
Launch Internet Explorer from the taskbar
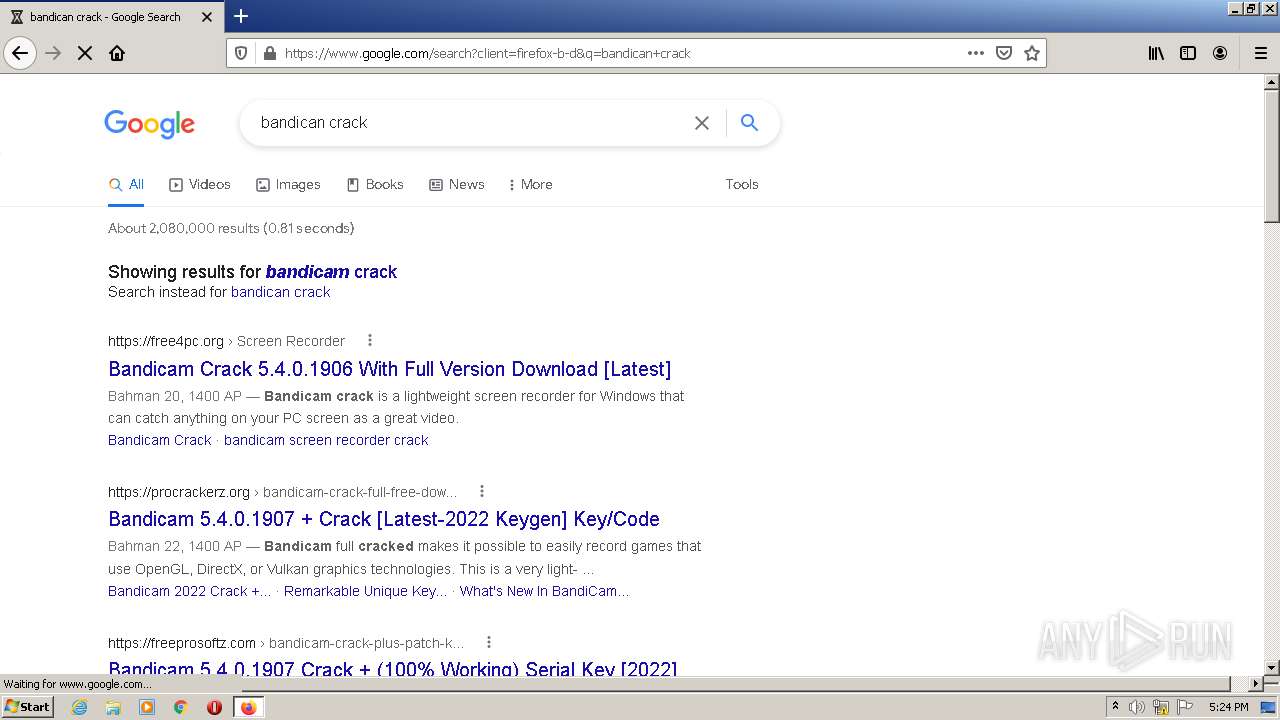79,707
